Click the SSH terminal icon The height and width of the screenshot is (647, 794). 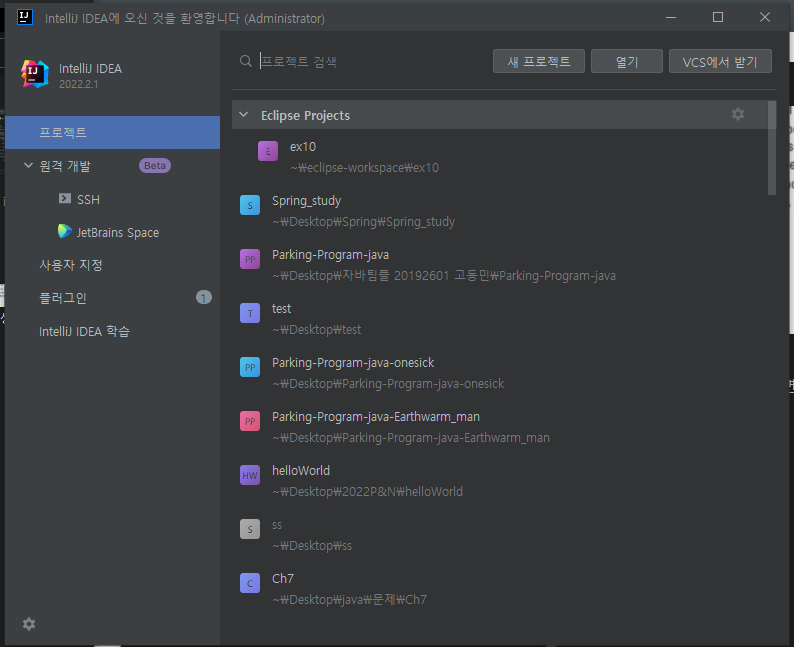click(65, 198)
